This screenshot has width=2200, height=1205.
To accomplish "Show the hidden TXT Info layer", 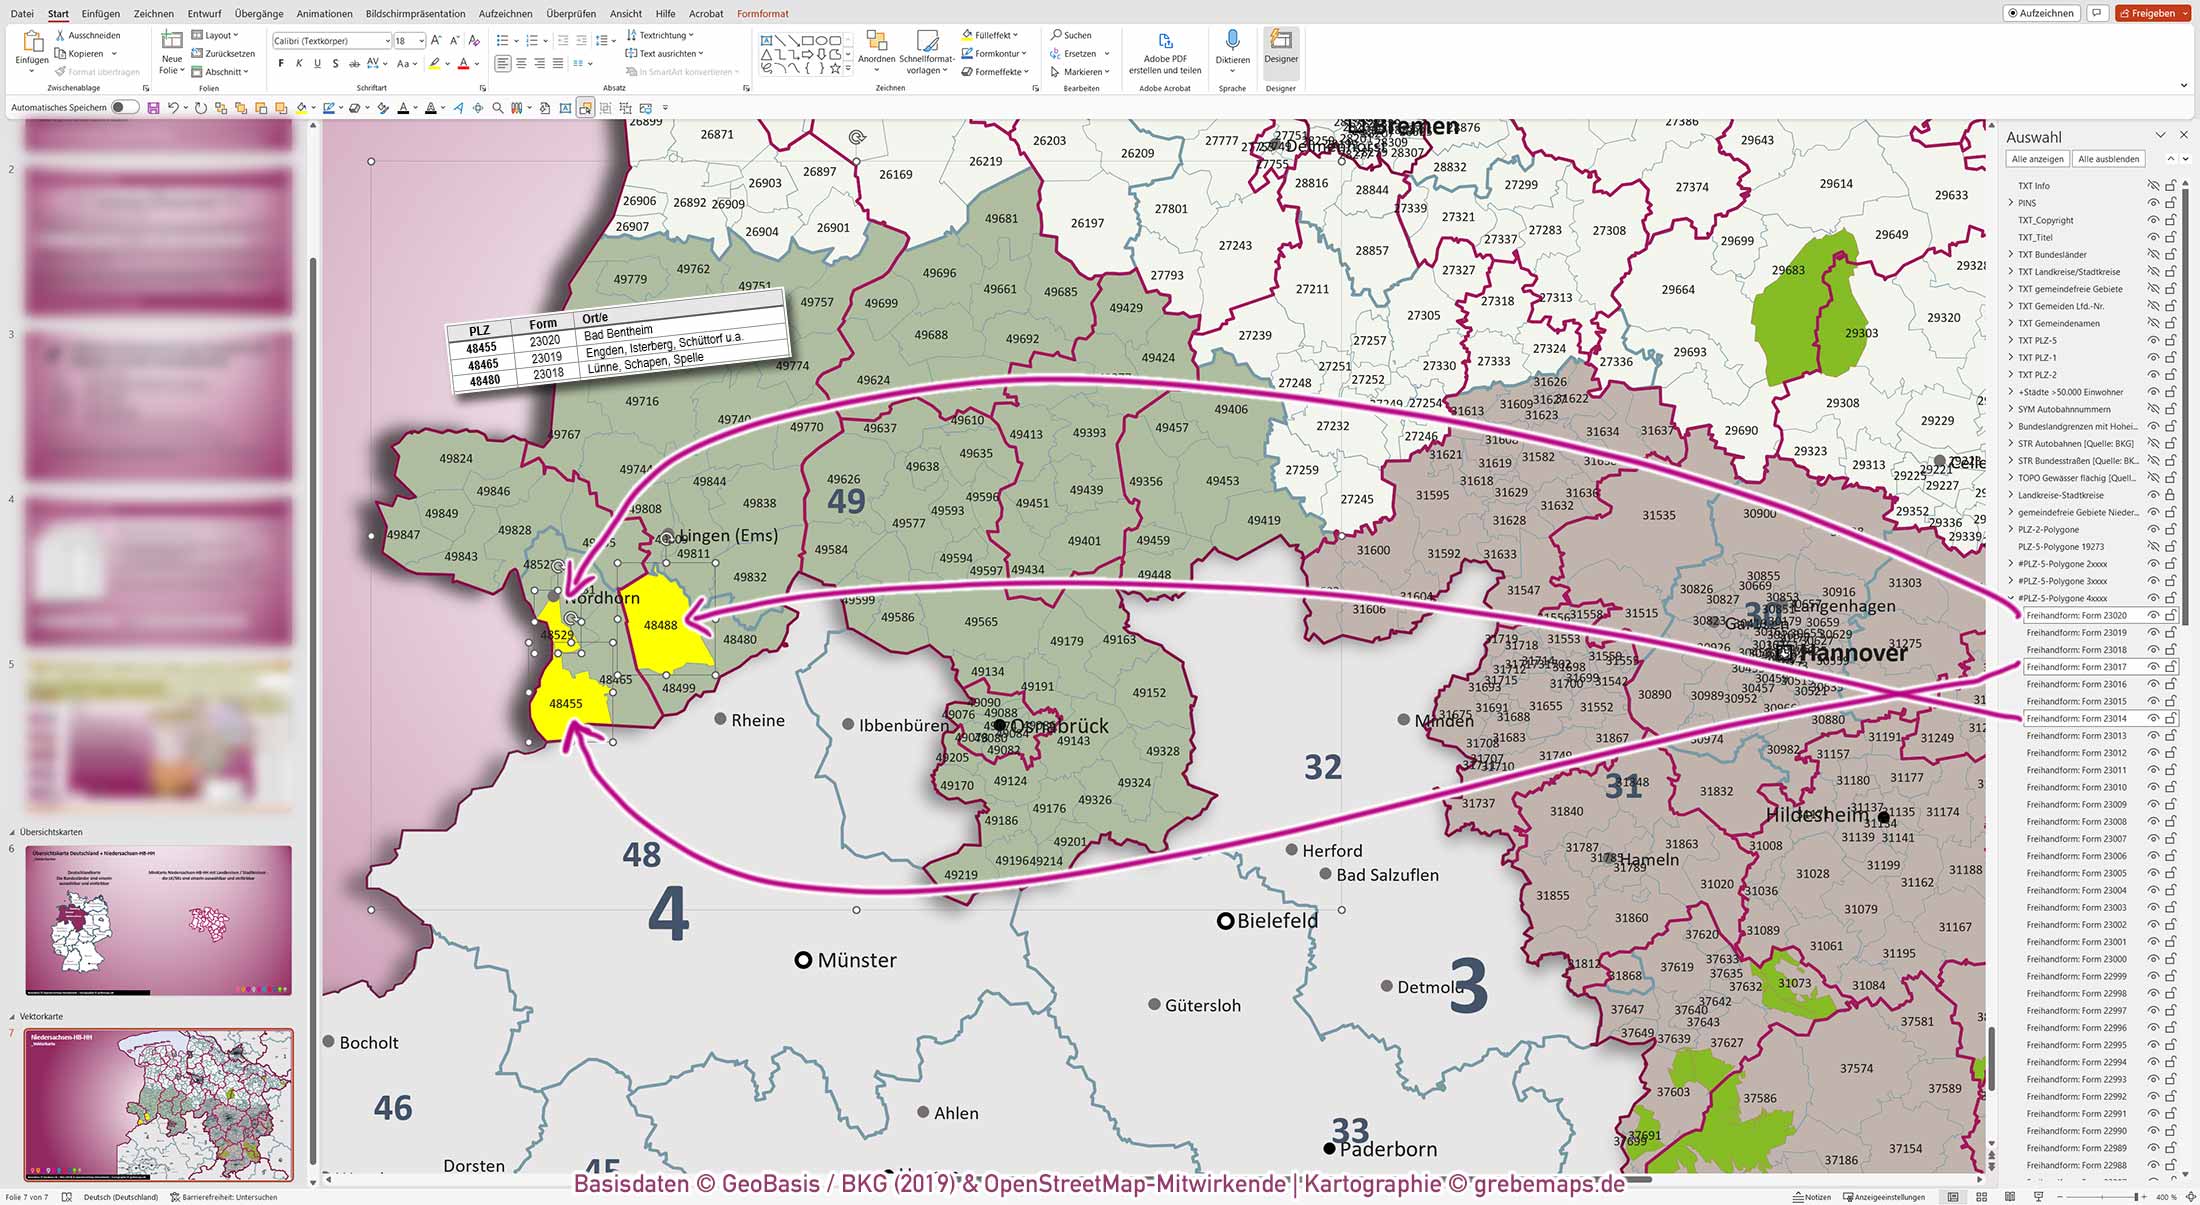I will [2152, 185].
